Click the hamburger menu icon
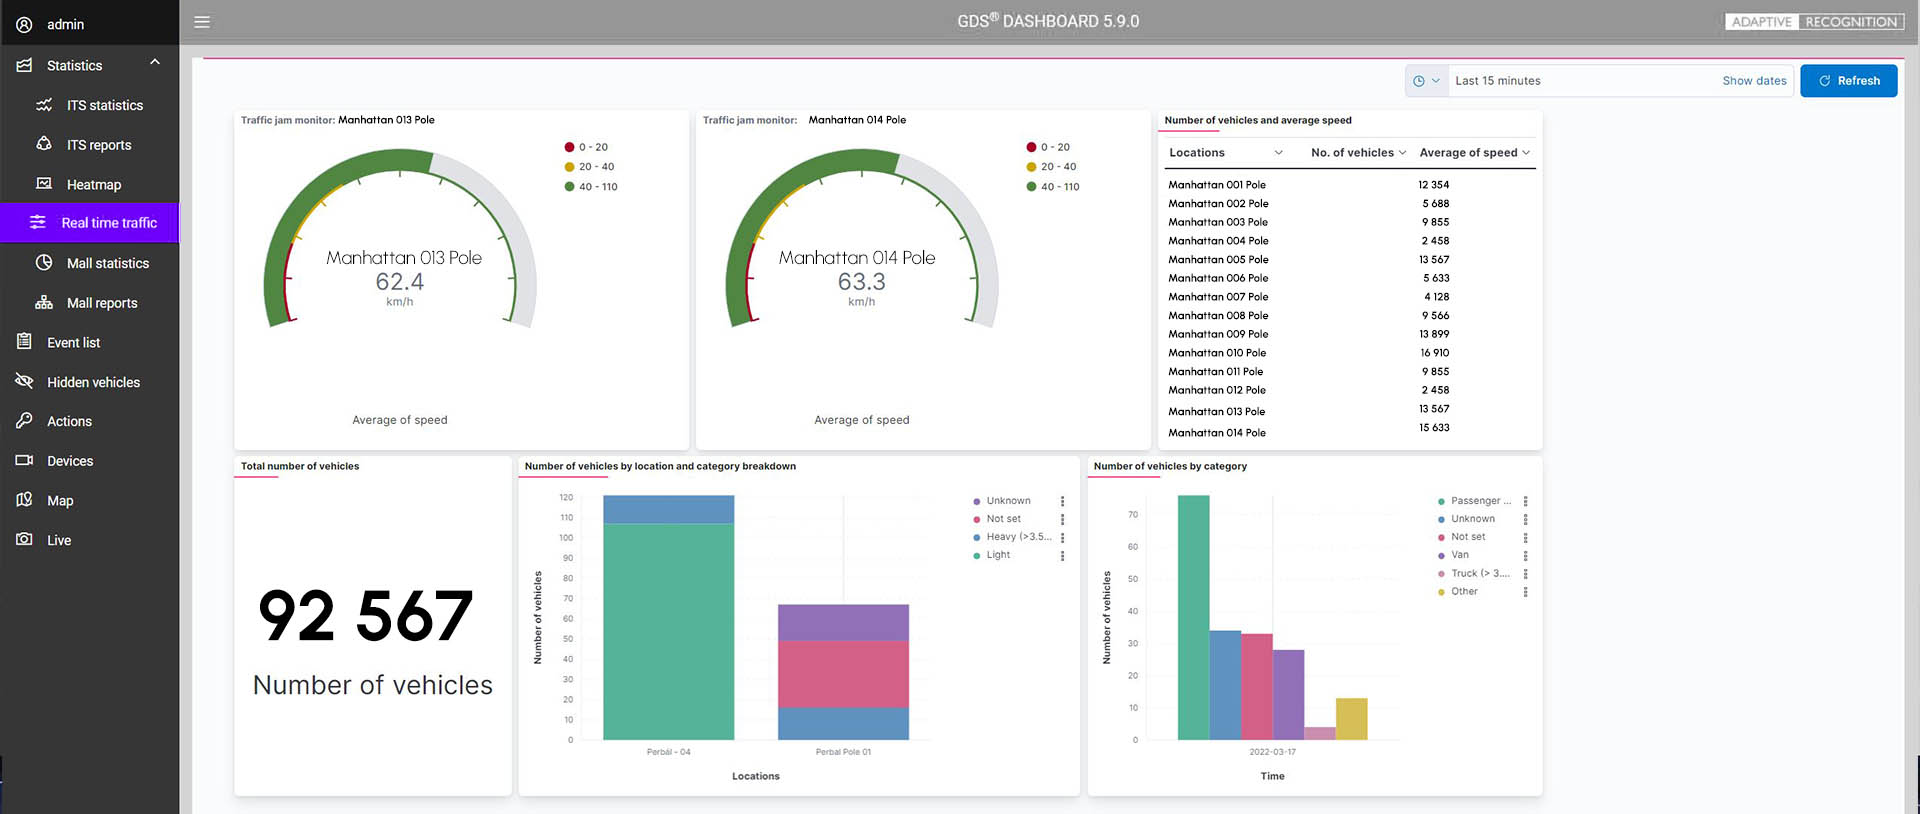The height and width of the screenshot is (814, 1920). [202, 22]
